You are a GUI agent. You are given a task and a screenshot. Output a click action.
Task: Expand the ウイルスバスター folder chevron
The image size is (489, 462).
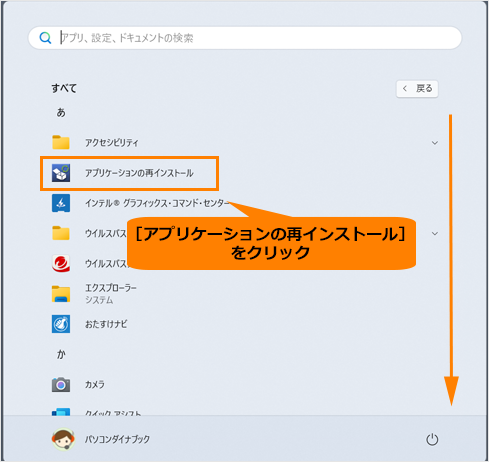point(435,233)
